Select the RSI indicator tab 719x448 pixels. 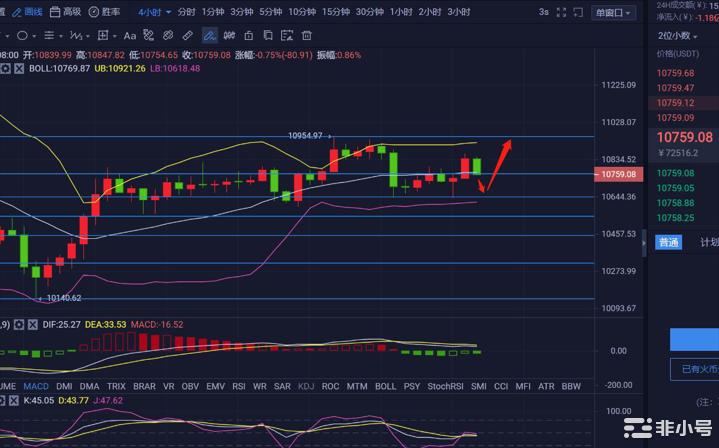pyautogui.click(x=238, y=387)
